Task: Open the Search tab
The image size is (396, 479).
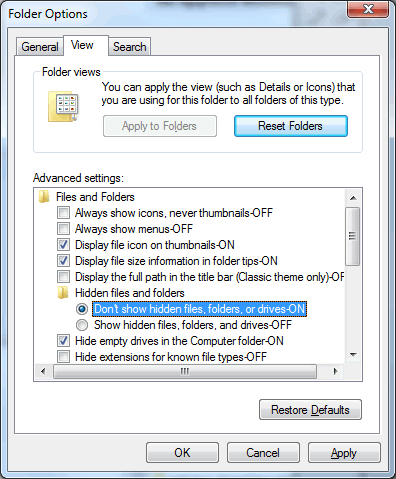Action: [130, 47]
